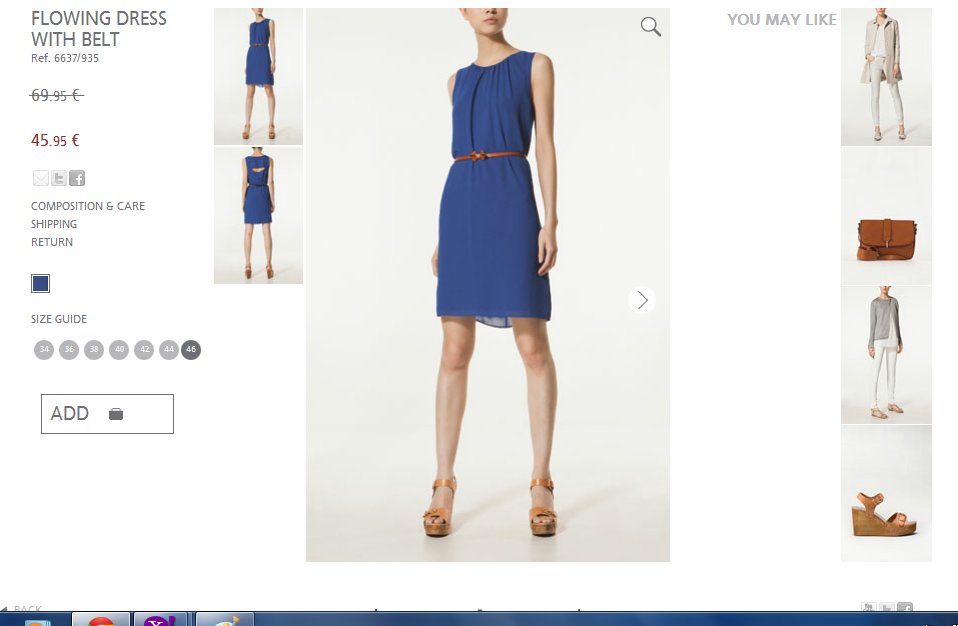Viewport: 958px width, 626px height.
Task: Open the wooden wedge sandal suggestion
Action: (x=886, y=494)
